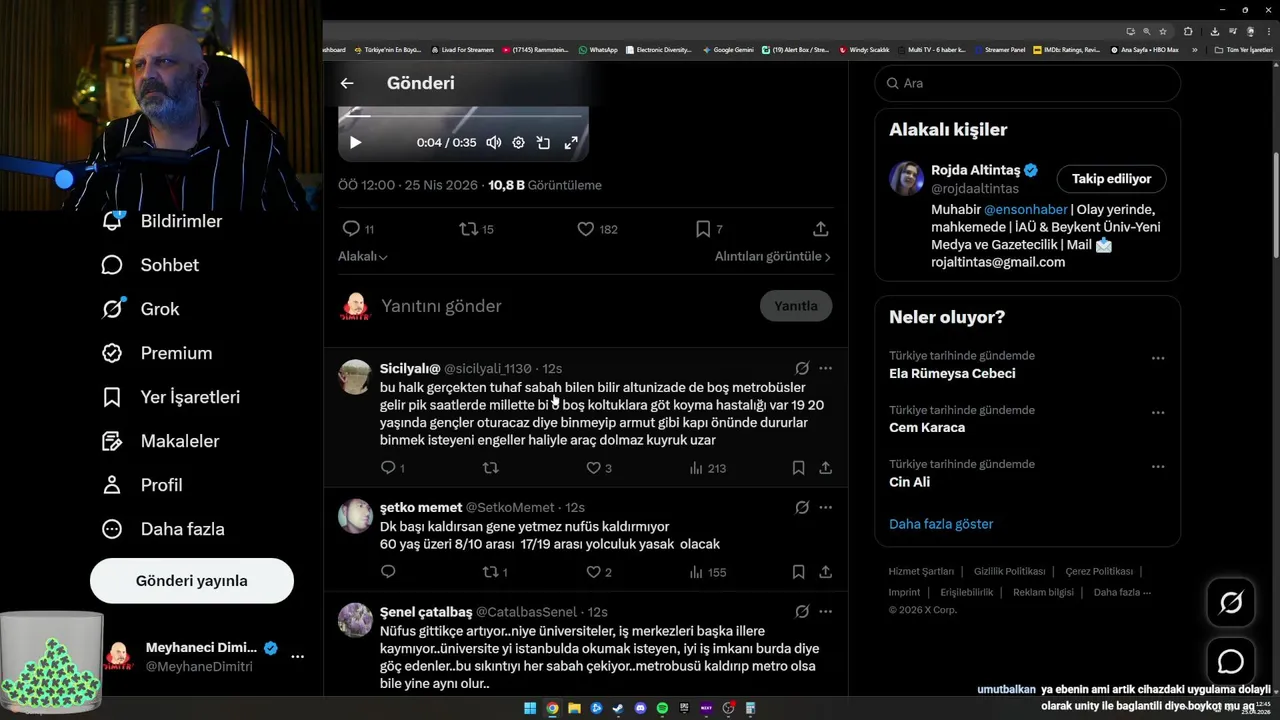Open account menu dots beside Meyhaneci Dimitri
The width and height of the screenshot is (1280, 720).
(297, 657)
